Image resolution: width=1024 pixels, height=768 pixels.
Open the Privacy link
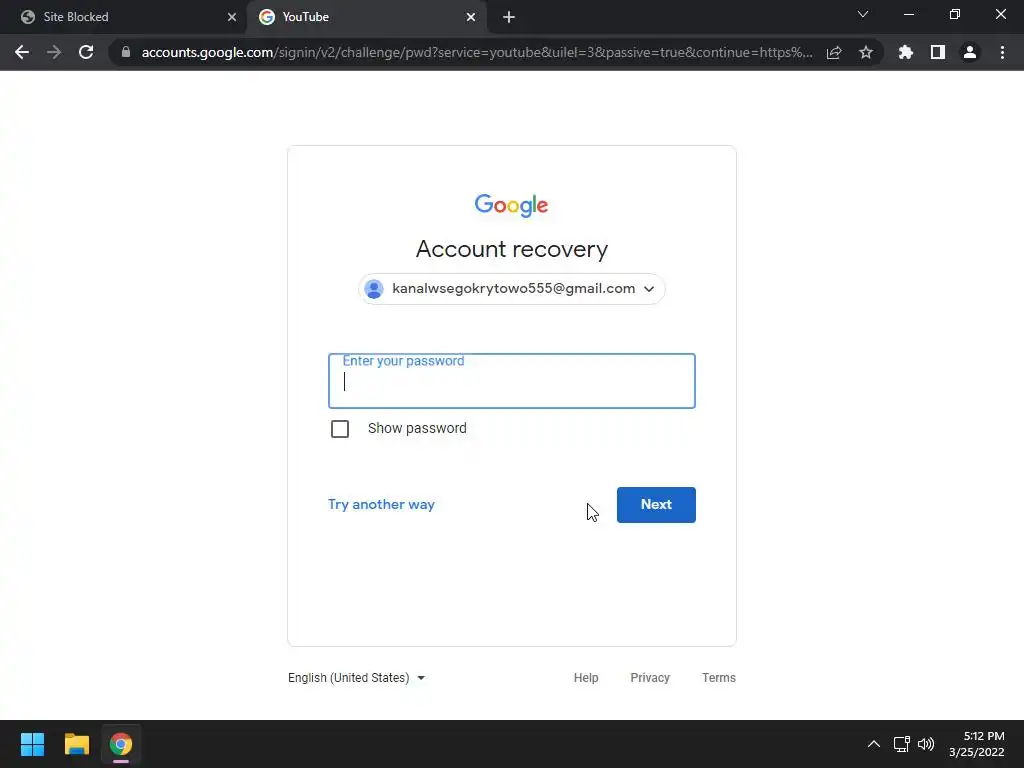650,678
